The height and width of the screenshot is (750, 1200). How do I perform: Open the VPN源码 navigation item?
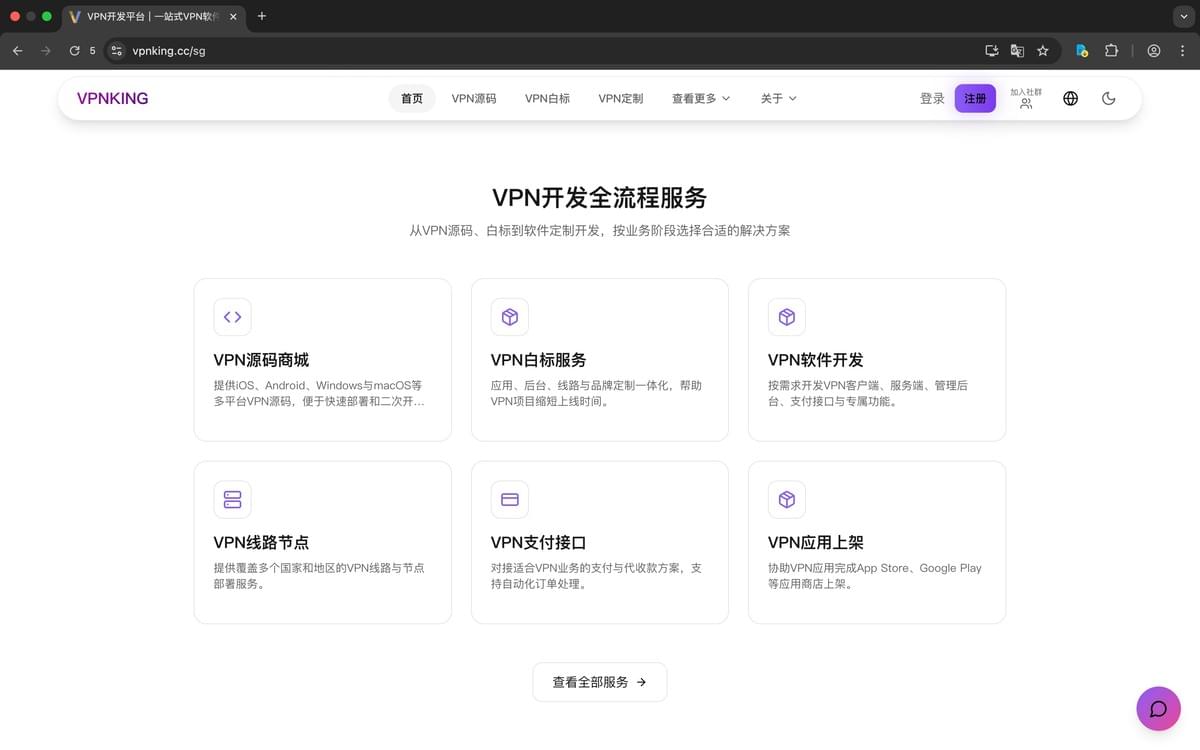pyautogui.click(x=474, y=98)
